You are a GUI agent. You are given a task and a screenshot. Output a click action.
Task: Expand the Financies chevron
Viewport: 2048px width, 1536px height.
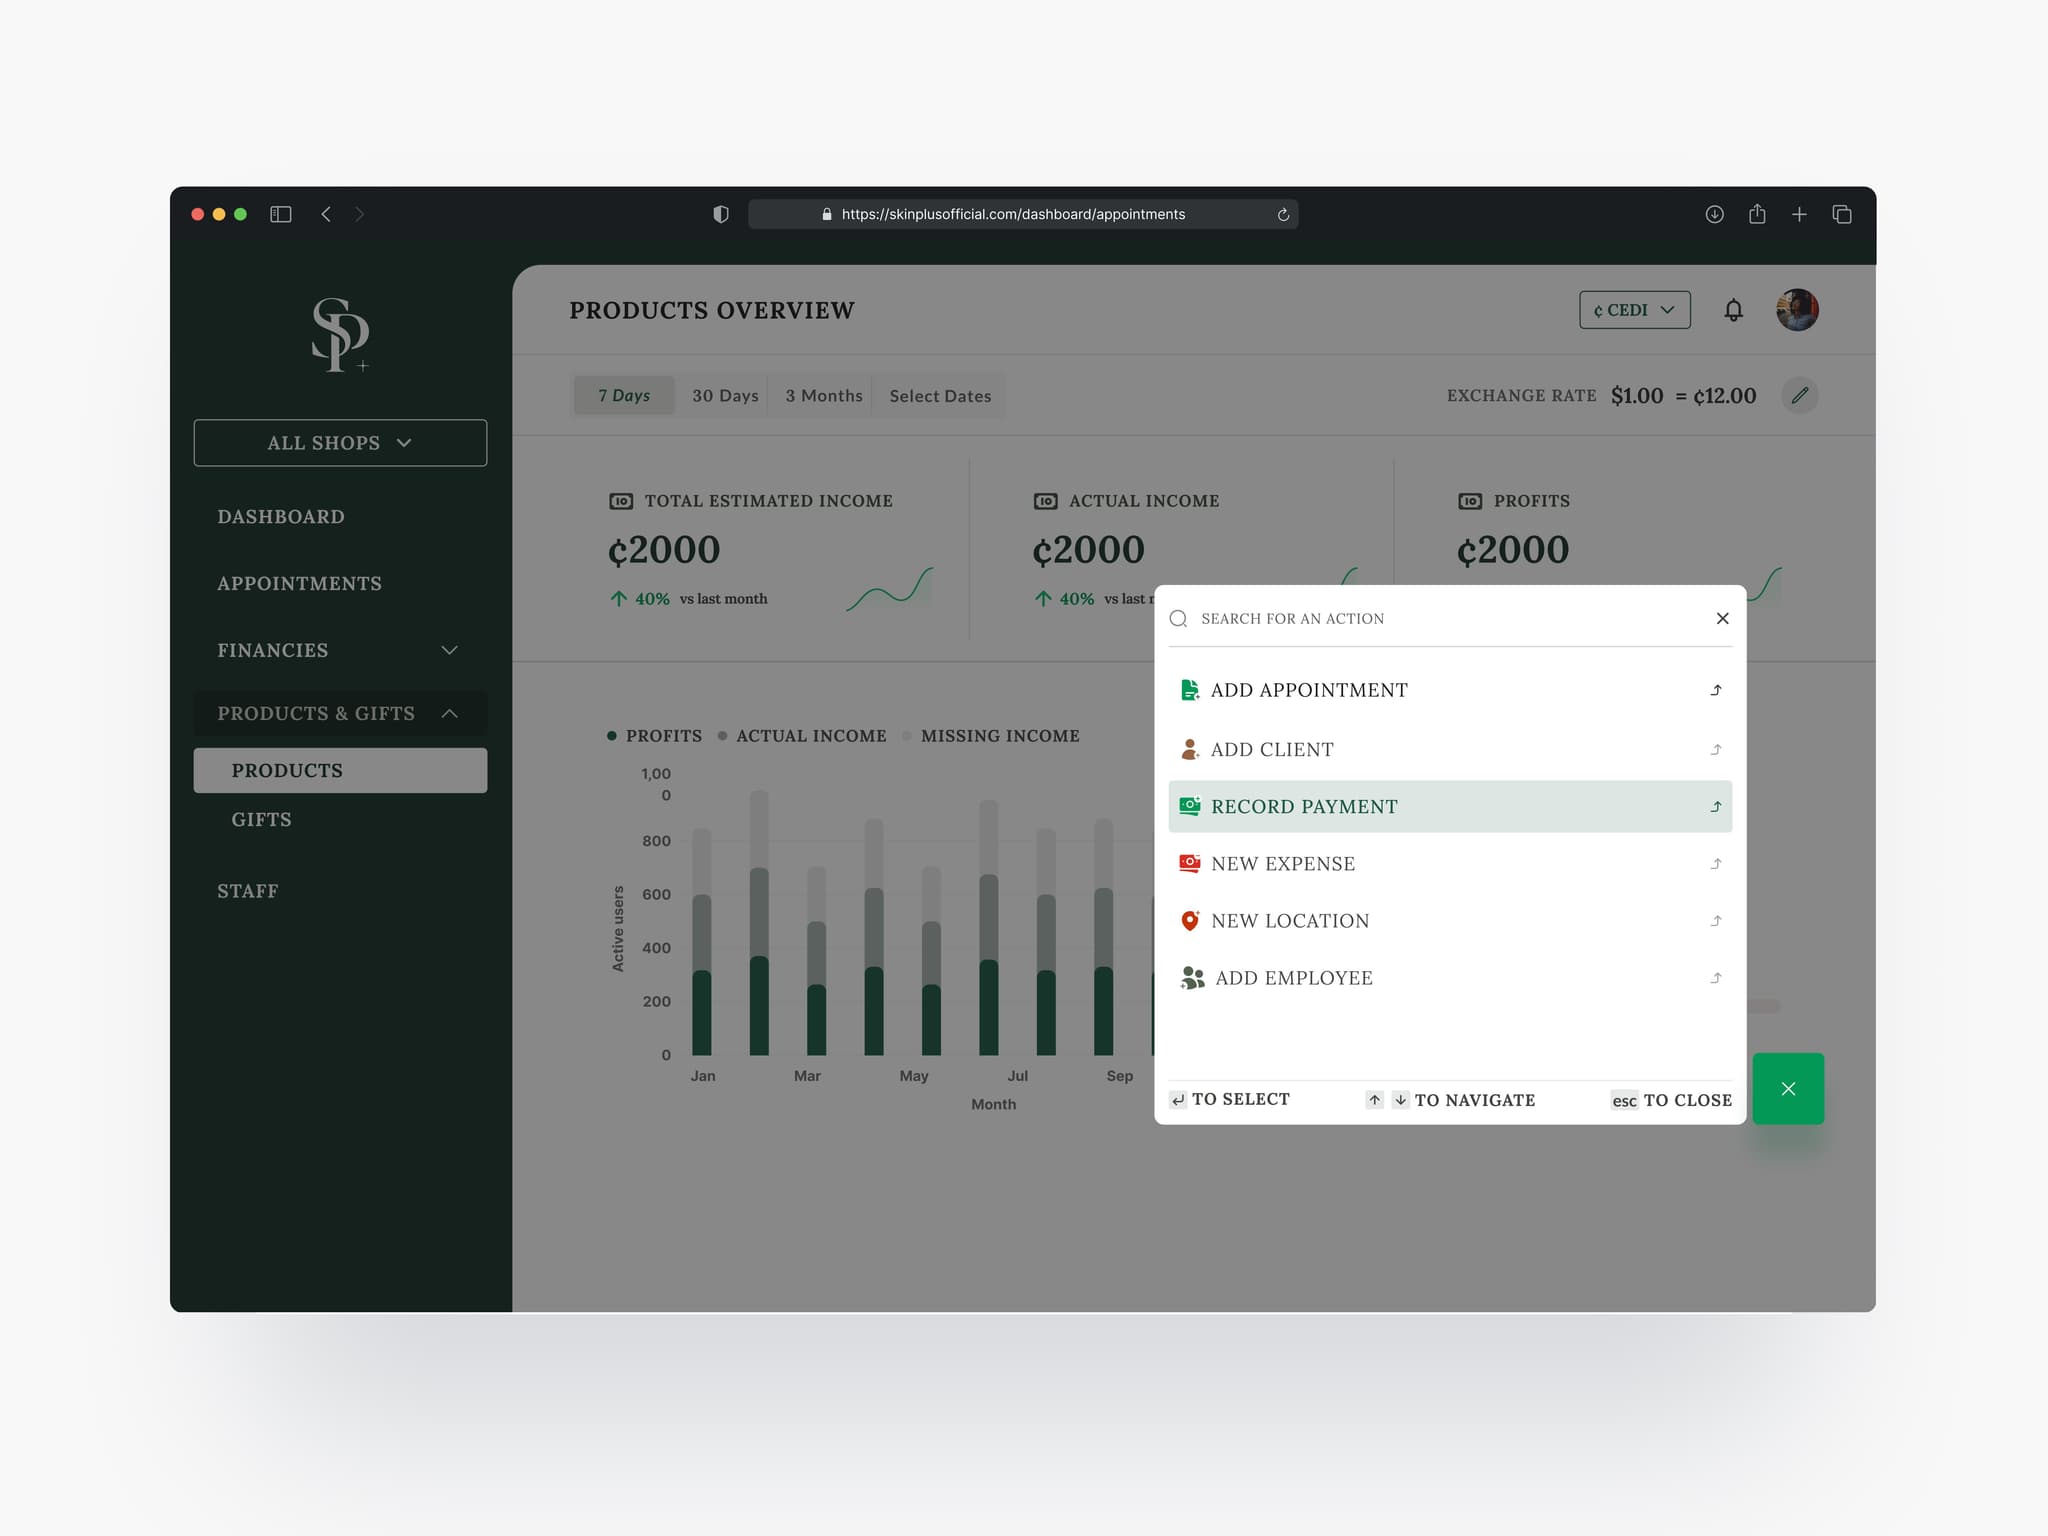450,650
